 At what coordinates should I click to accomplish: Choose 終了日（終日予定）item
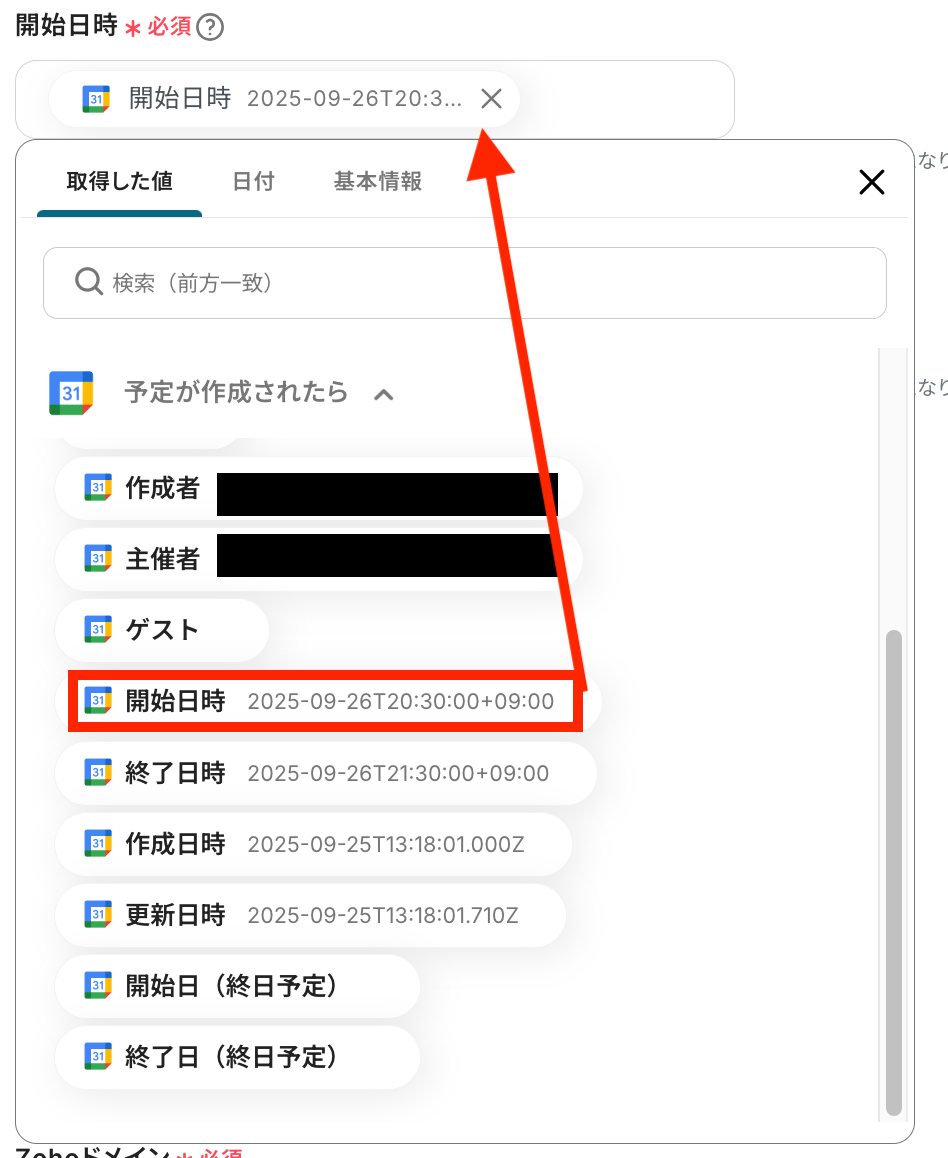click(238, 1057)
